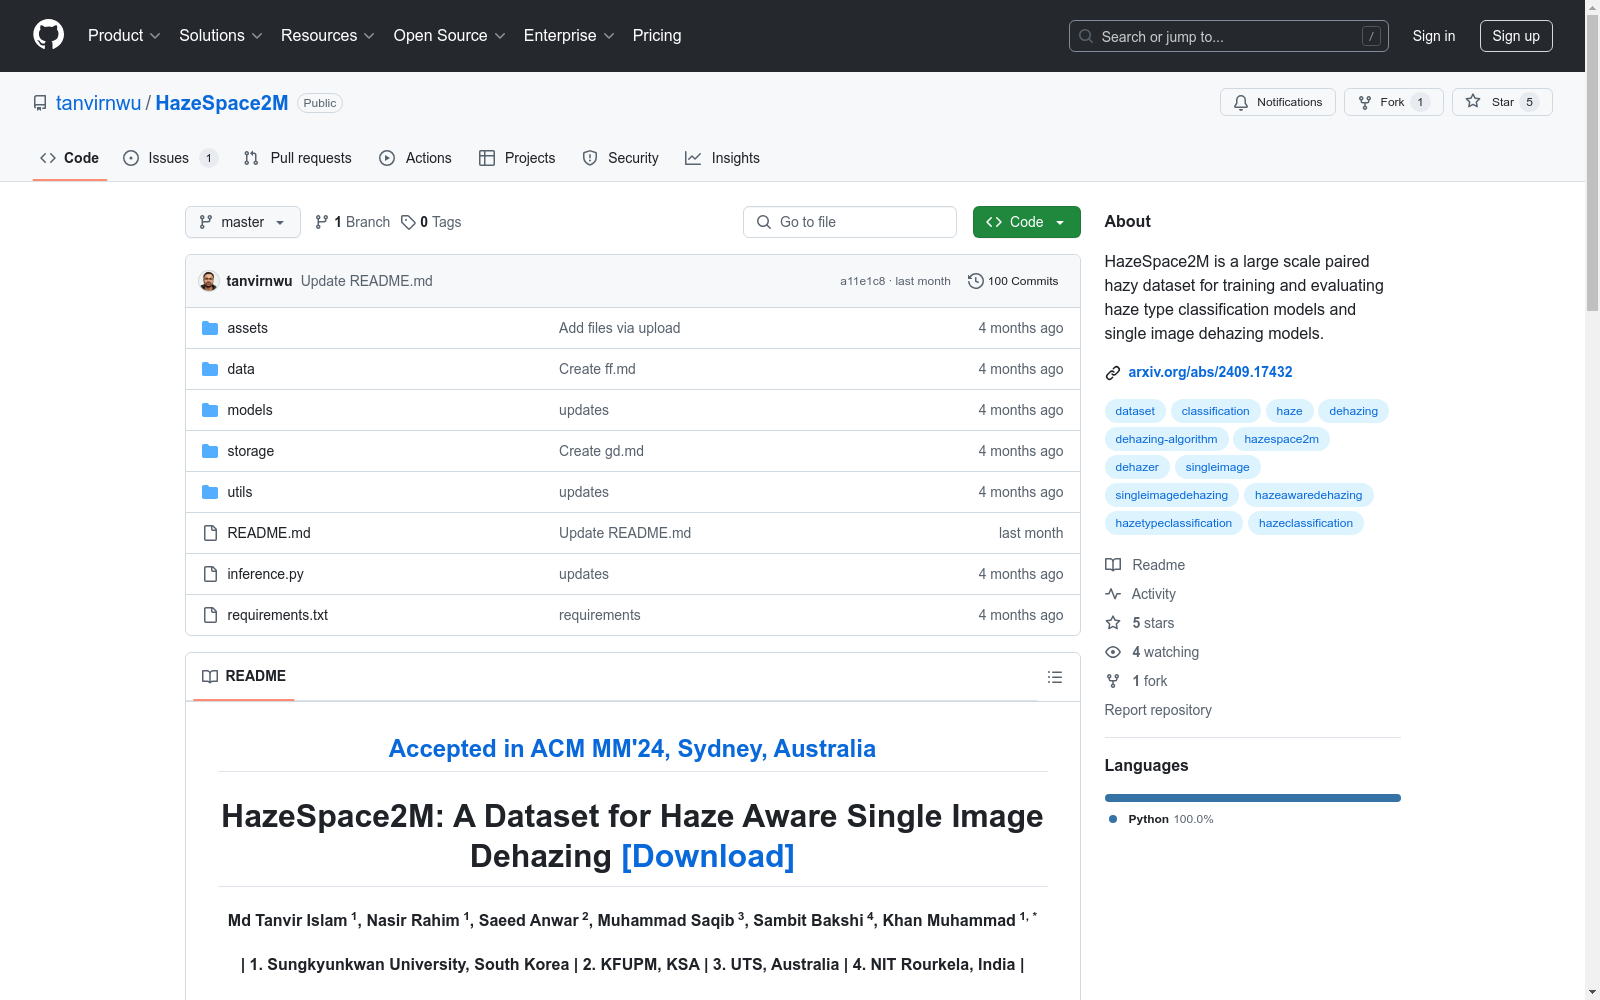Click the history clock icon for commits
The height and width of the screenshot is (1000, 1600).
[976, 281]
